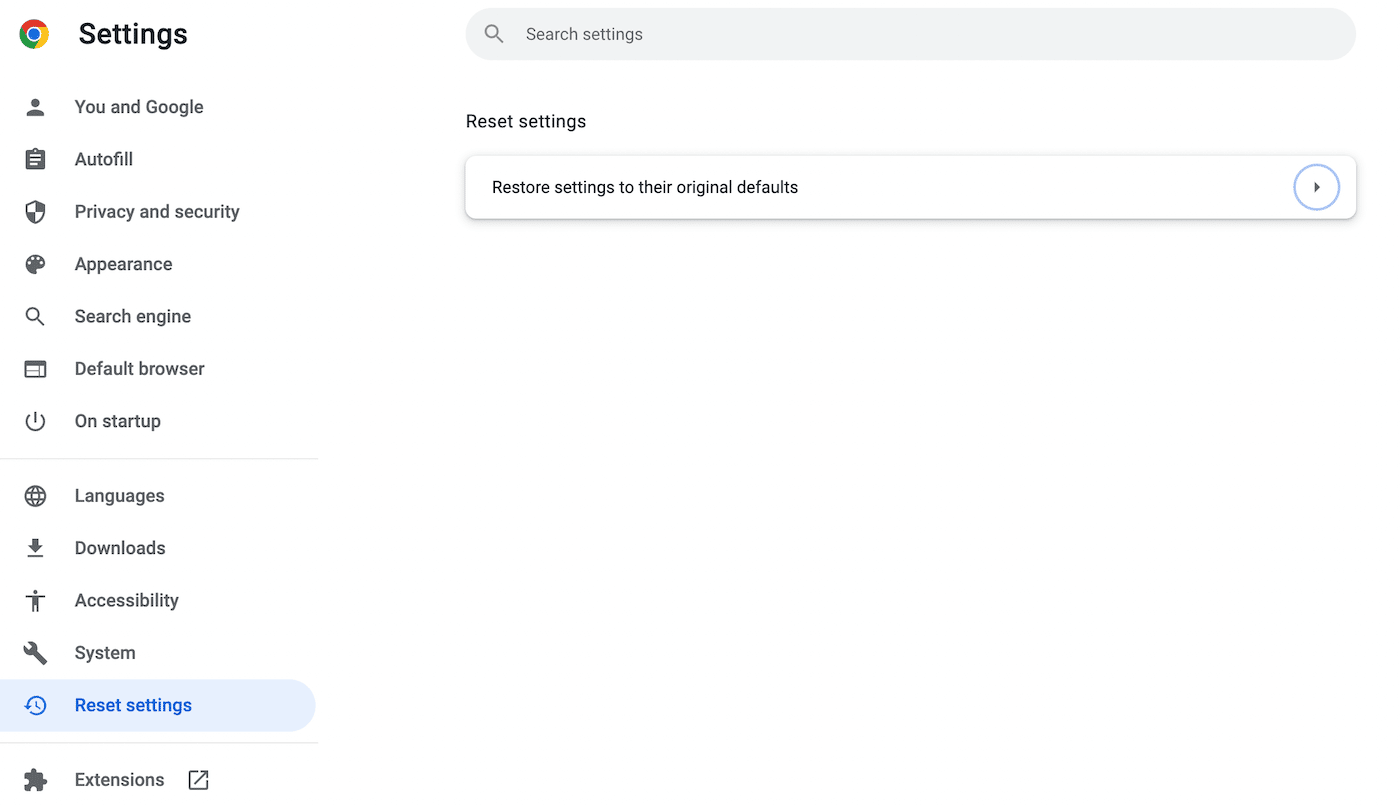
Task: Open the On startup power icon
Action: coord(35,420)
